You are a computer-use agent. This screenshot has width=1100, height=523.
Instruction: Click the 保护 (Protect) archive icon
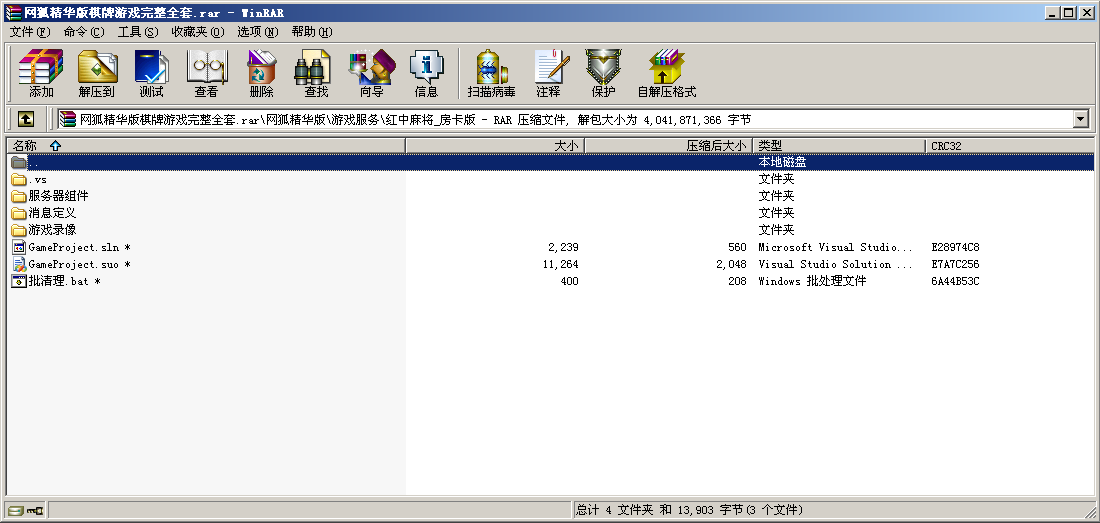(x=603, y=72)
